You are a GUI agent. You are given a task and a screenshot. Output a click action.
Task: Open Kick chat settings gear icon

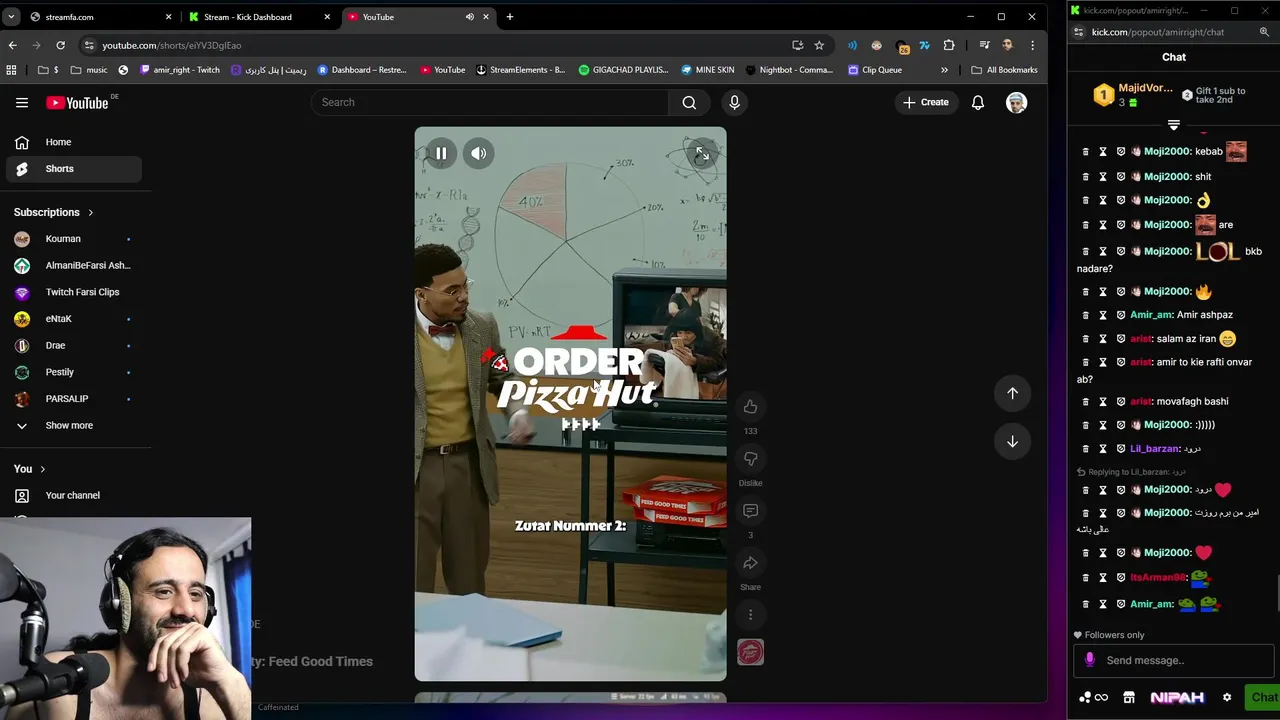click(x=1227, y=697)
